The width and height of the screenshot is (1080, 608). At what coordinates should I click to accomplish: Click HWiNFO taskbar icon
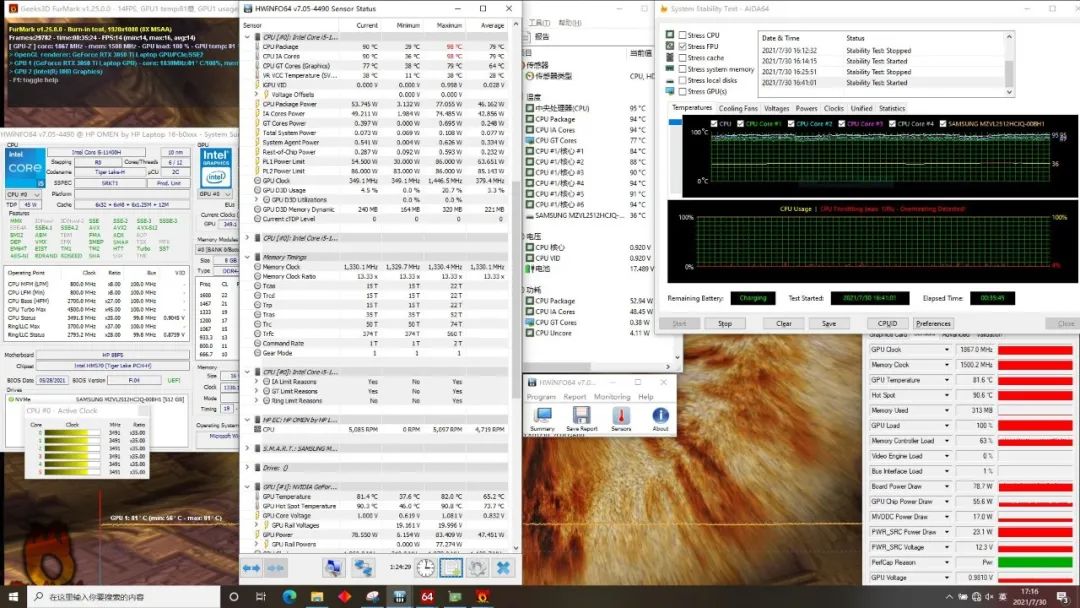399,596
